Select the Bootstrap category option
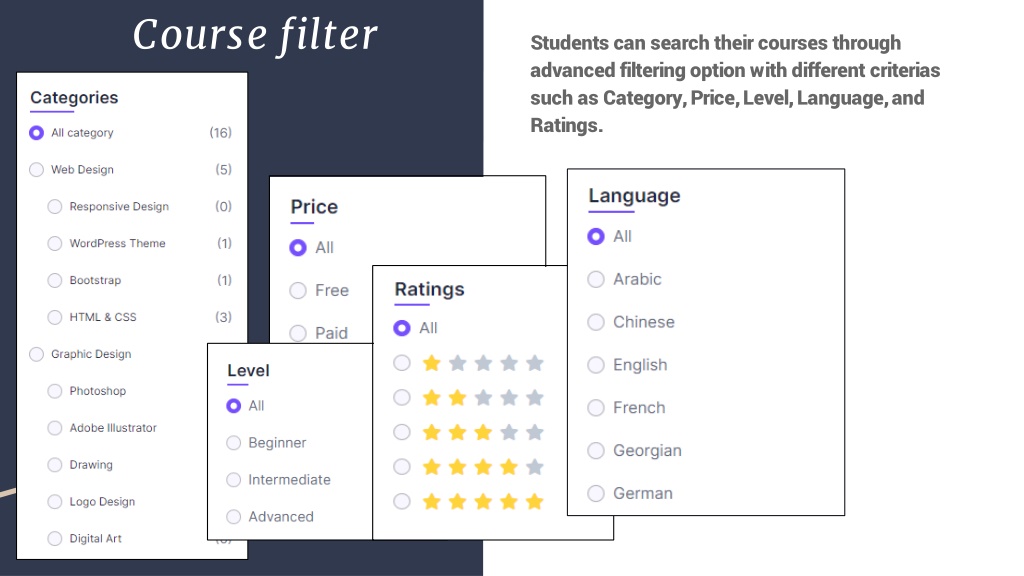 click(x=55, y=280)
